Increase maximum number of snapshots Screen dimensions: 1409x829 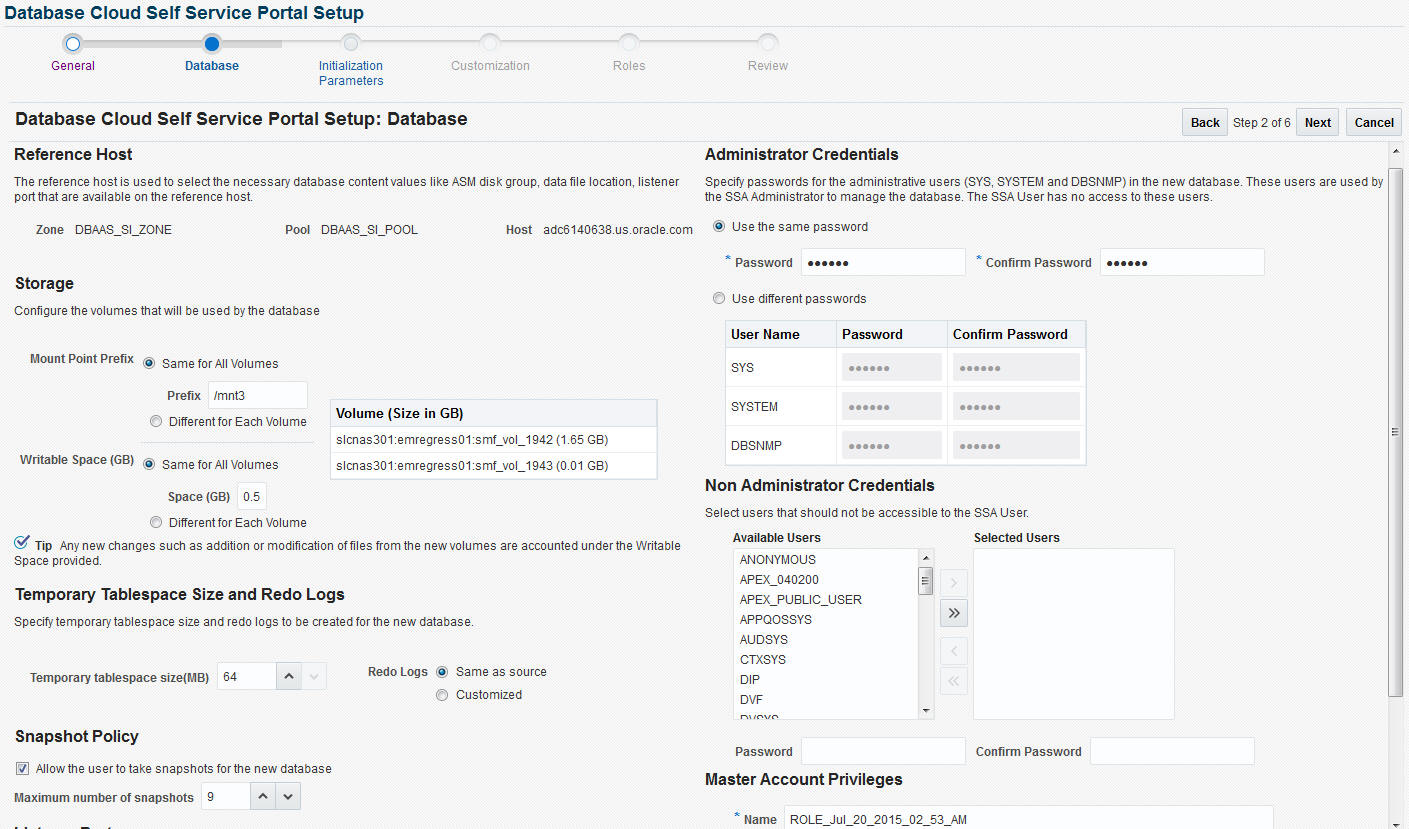pyautogui.click(x=262, y=797)
